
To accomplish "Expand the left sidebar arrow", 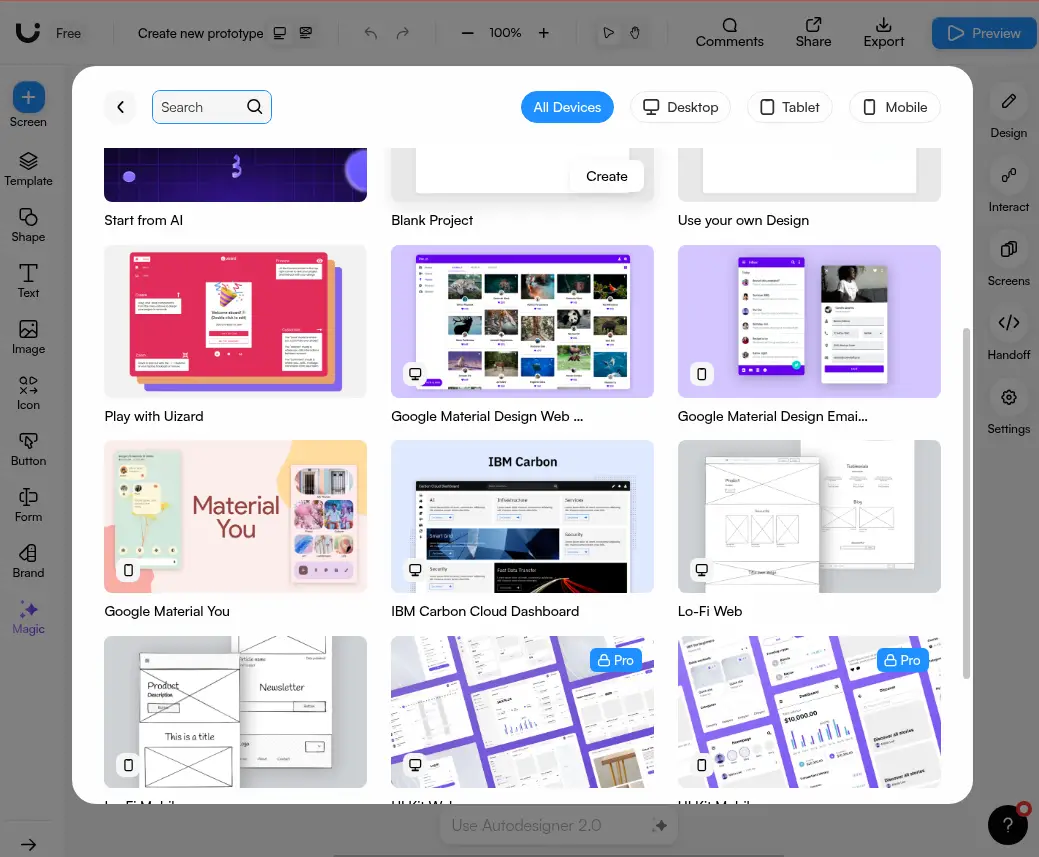I will [28, 845].
